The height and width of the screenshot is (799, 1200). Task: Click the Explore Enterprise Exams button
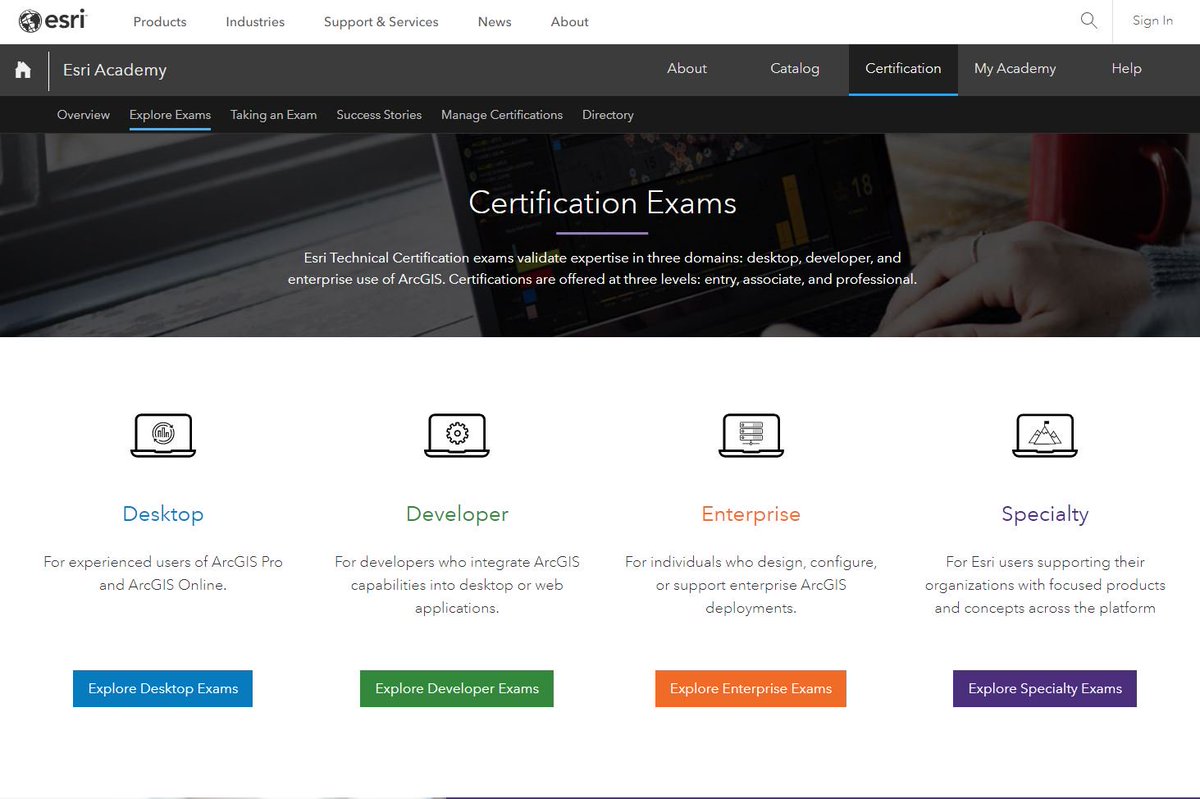coord(751,689)
